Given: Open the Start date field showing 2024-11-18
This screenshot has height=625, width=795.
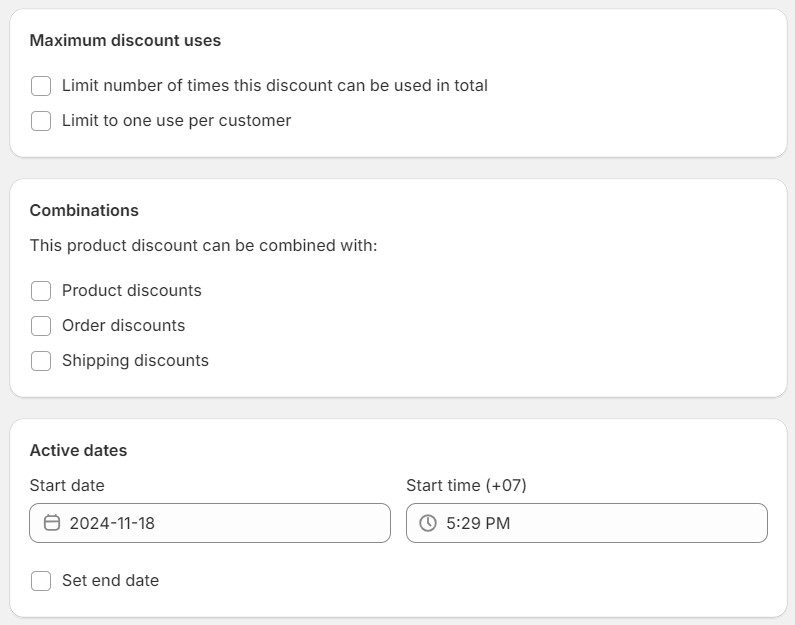Looking at the screenshot, I should coord(220,523).
